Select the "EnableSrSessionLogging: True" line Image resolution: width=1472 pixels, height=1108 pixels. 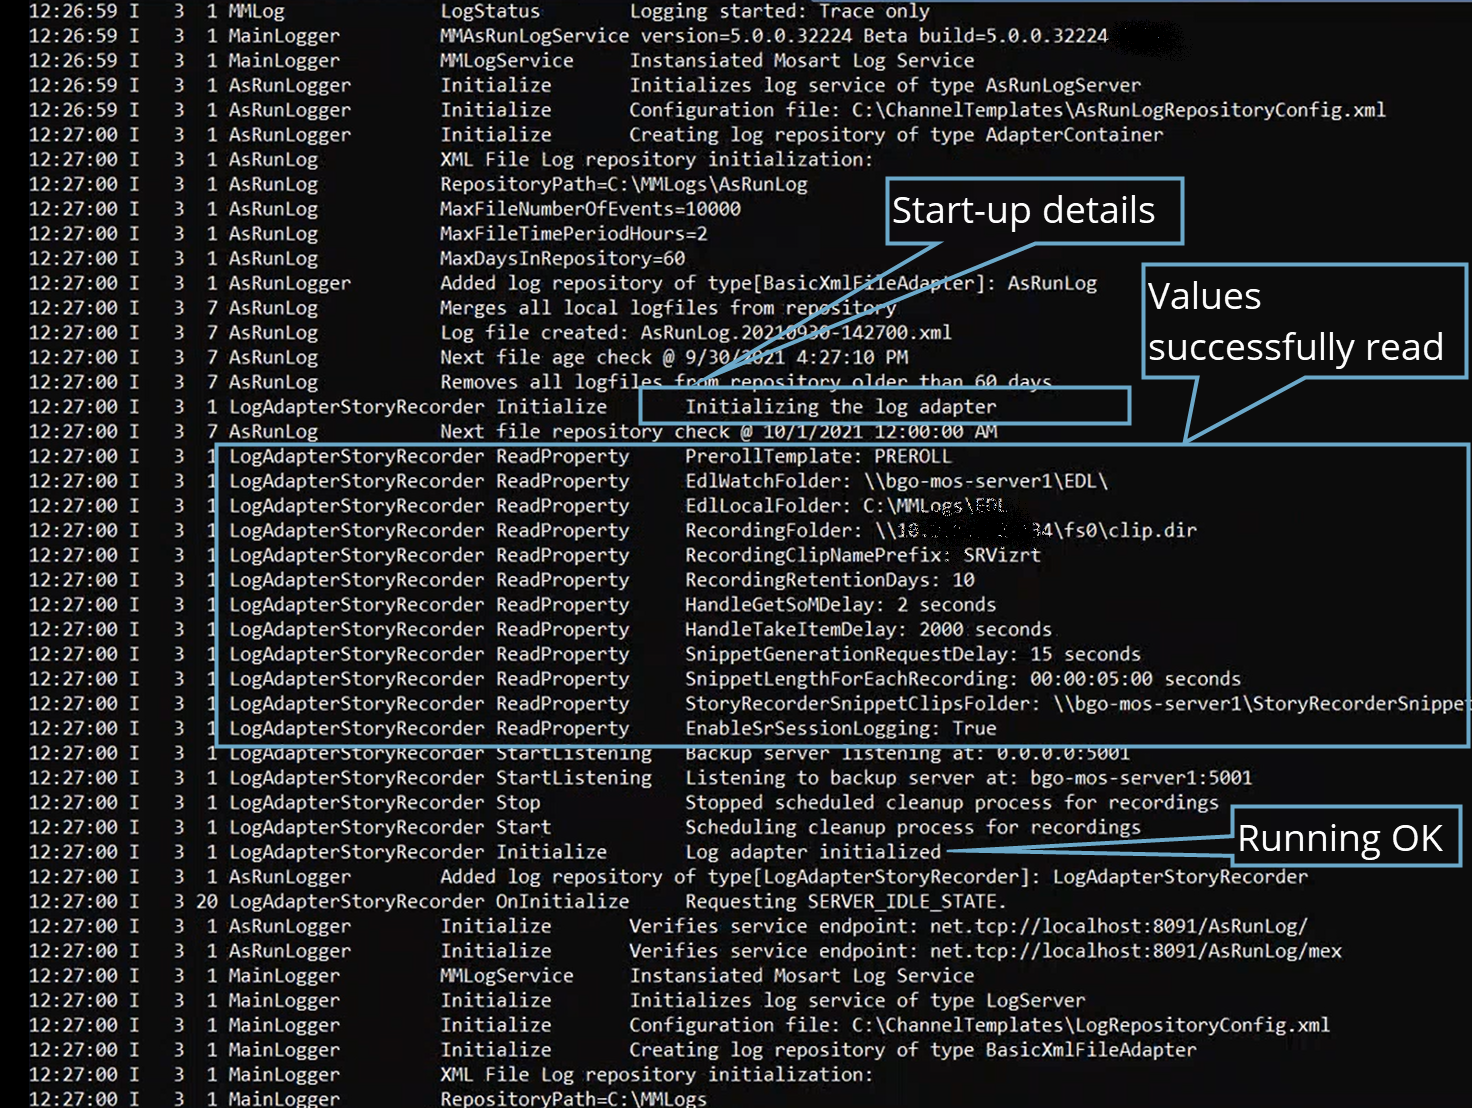(840, 729)
